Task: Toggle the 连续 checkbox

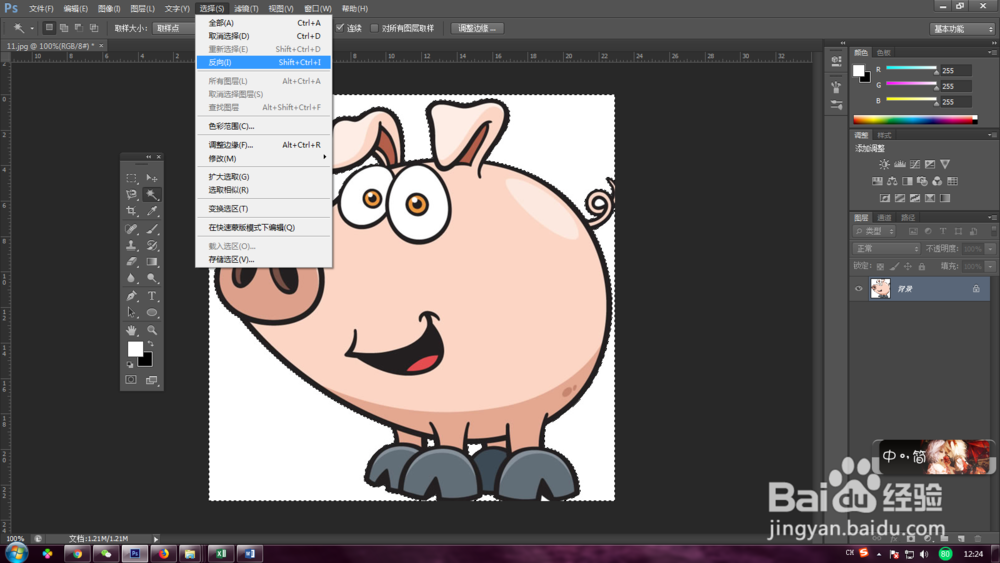Action: [x=340, y=28]
